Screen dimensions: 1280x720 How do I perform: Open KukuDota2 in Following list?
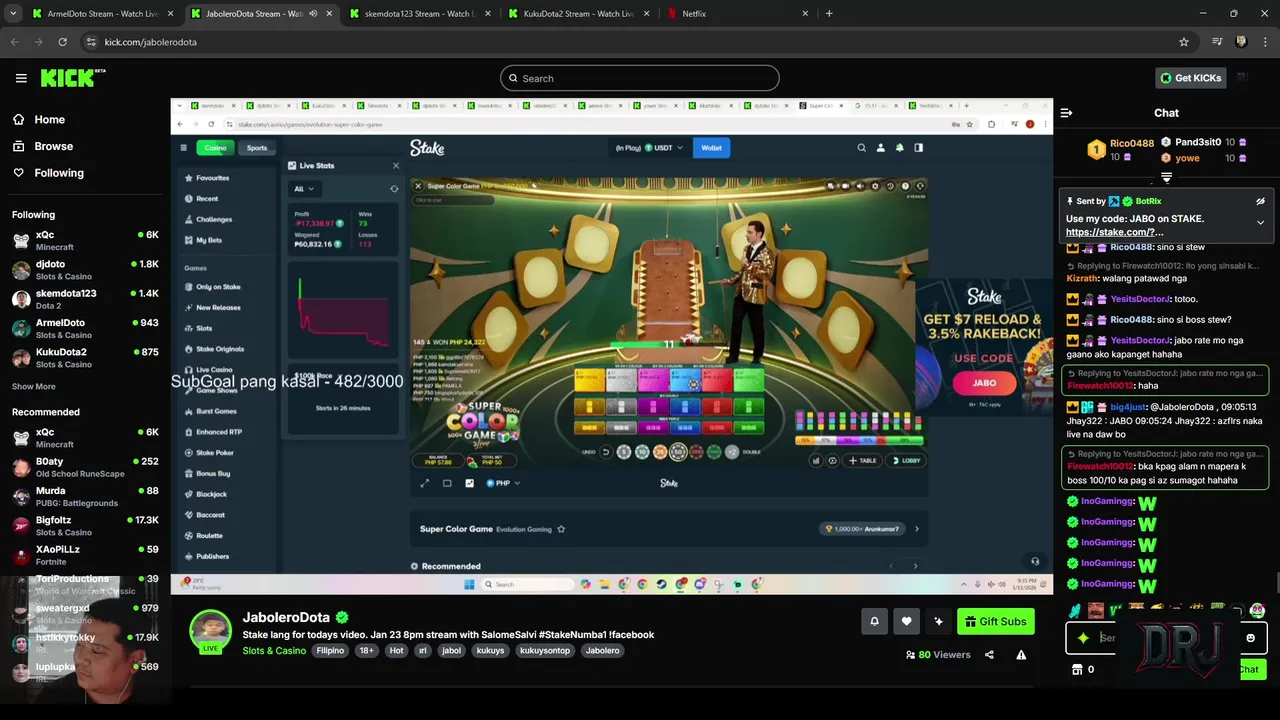pyautogui.click(x=85, y=358)
